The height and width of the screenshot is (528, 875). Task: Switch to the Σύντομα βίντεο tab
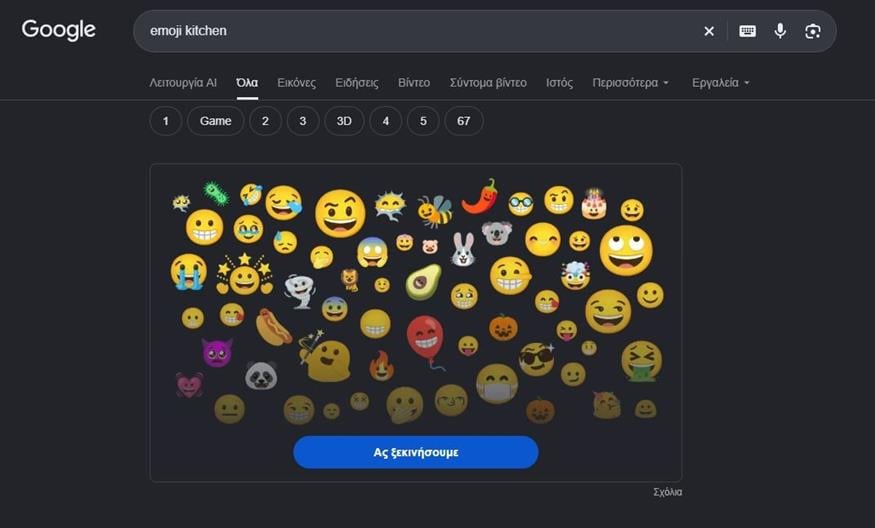click(488, 83)
